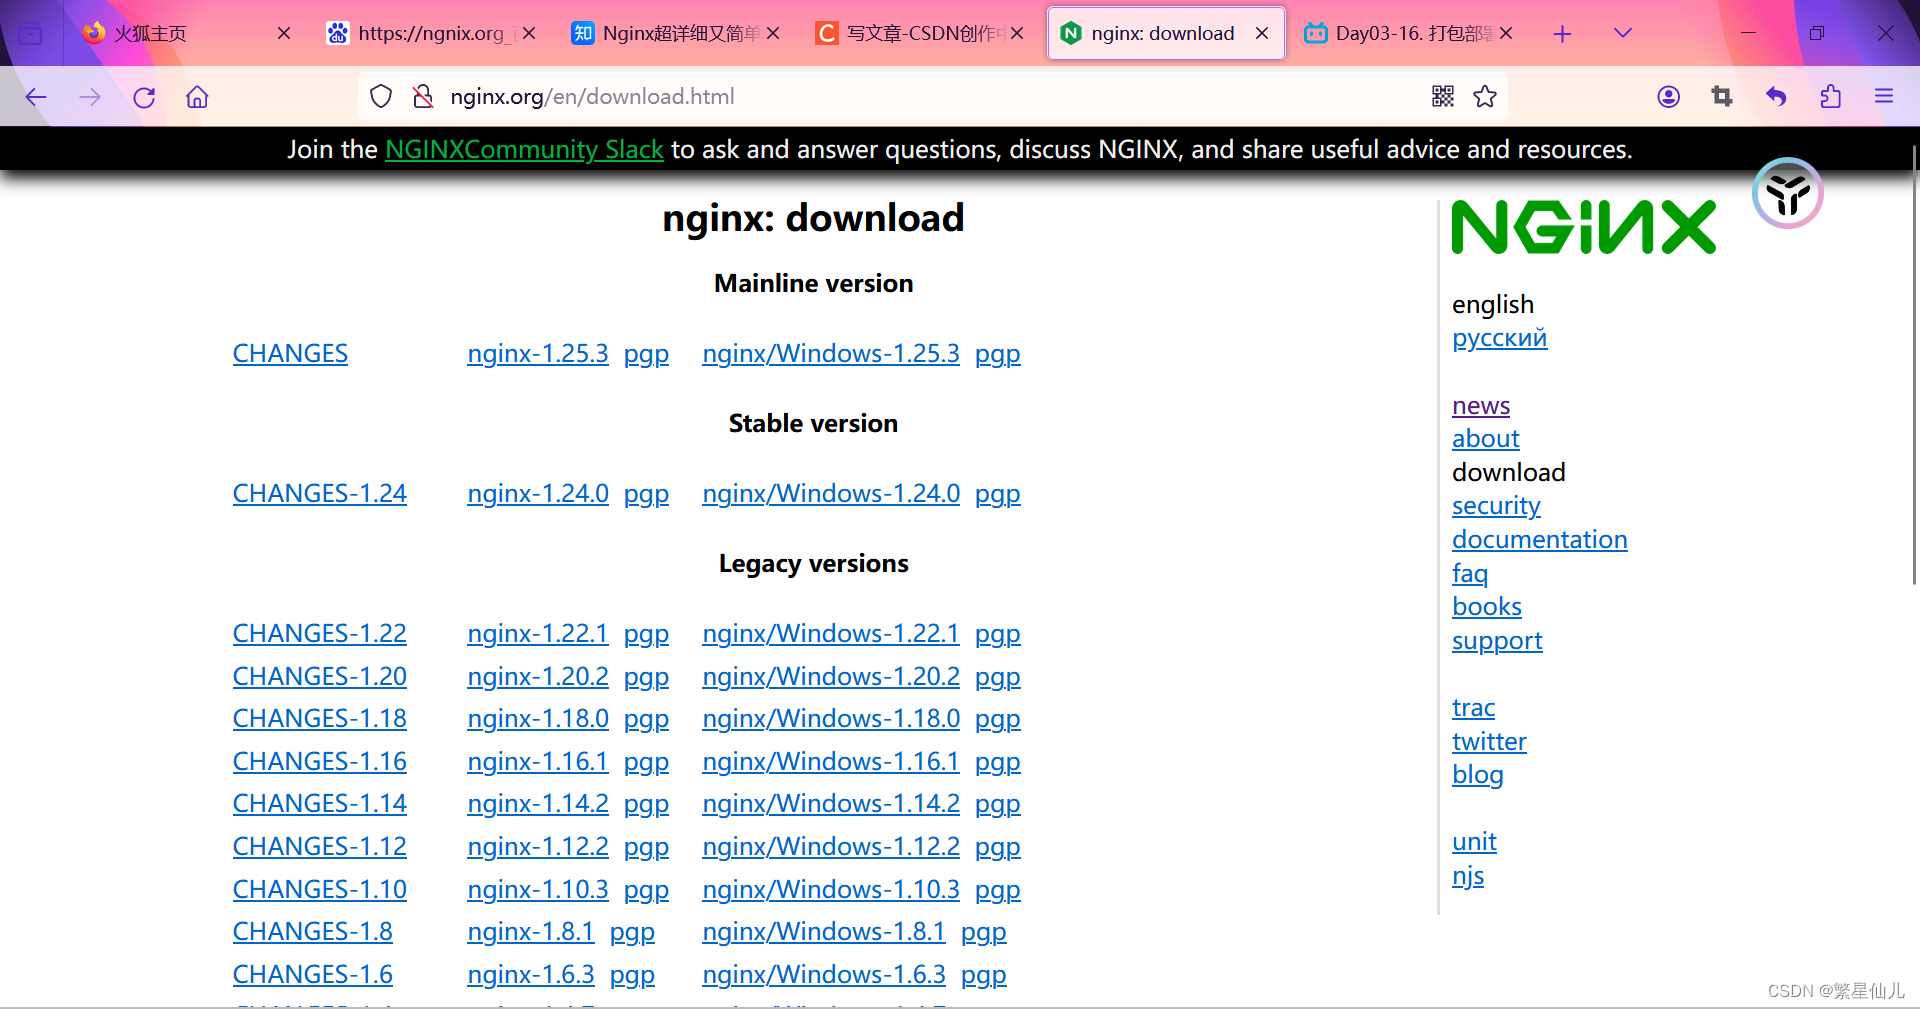Open the CHANGES-1.24 changelog

(319, 492)
